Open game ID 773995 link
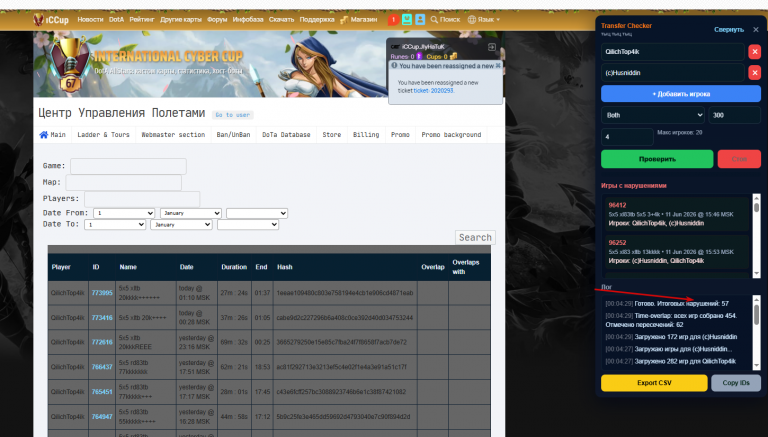Screen dimensions: 768x437 point(102,293)
